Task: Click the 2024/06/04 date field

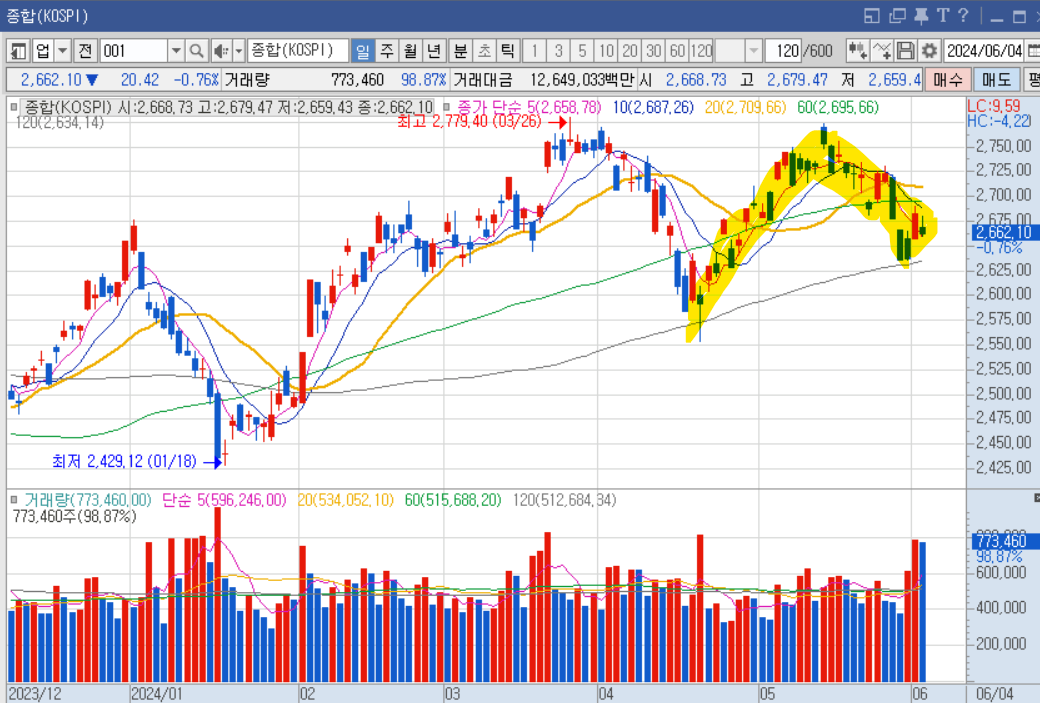Action: tap(984, 50)
